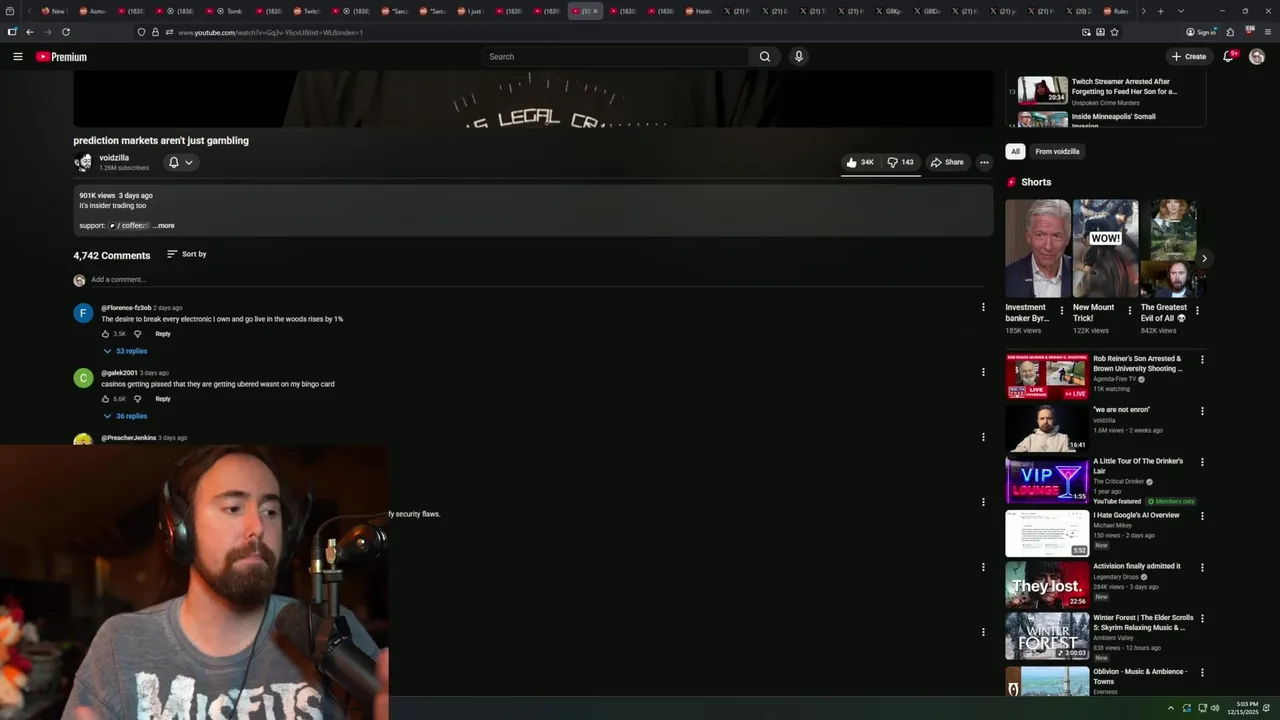Screen dimensions: 1280x720
Task: Dislike Florence-fz3ob's comment
Action: (x=138, y=334)
